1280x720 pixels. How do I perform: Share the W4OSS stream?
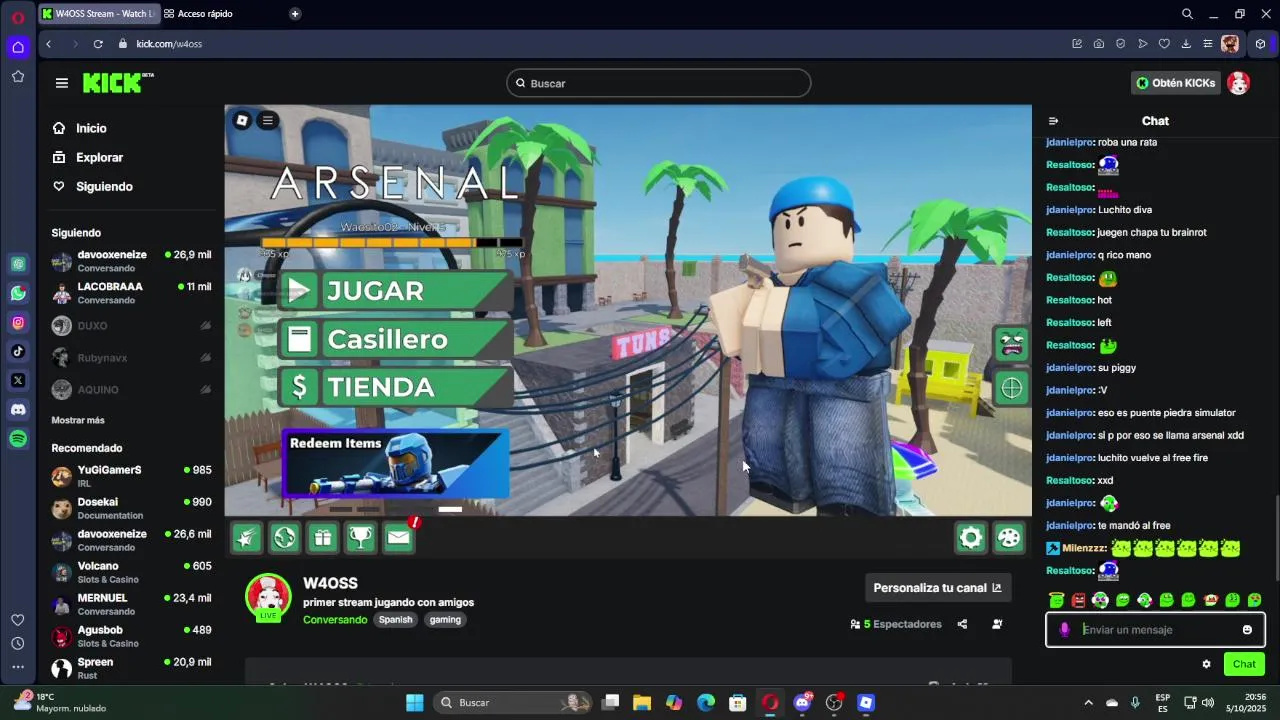coord(962,624)
